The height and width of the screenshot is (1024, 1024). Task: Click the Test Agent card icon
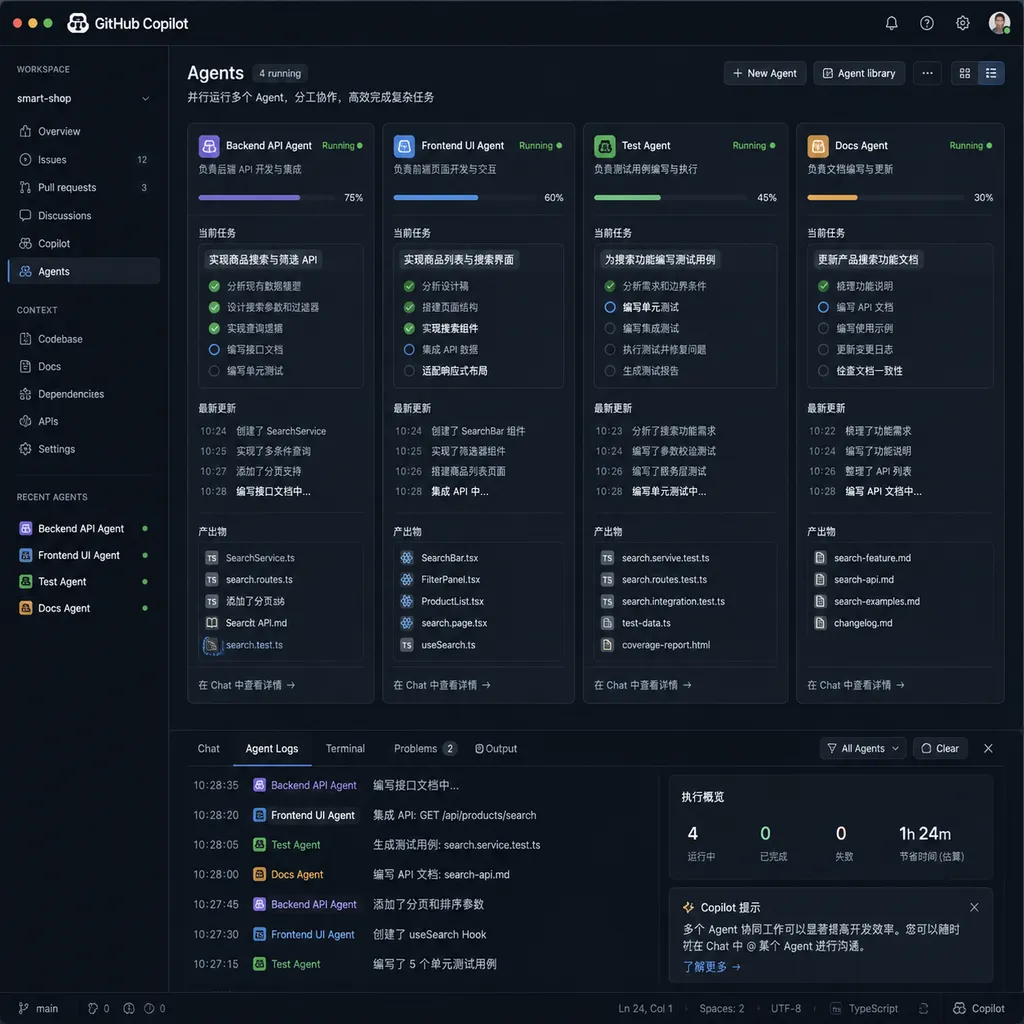605,146
